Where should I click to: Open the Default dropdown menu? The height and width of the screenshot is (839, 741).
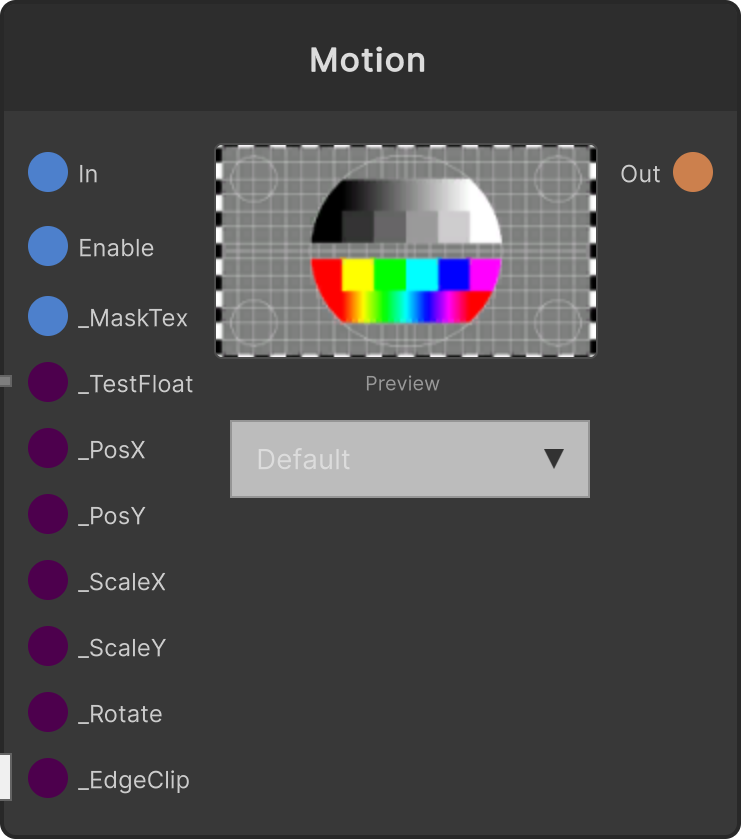[x=410, y=459]
